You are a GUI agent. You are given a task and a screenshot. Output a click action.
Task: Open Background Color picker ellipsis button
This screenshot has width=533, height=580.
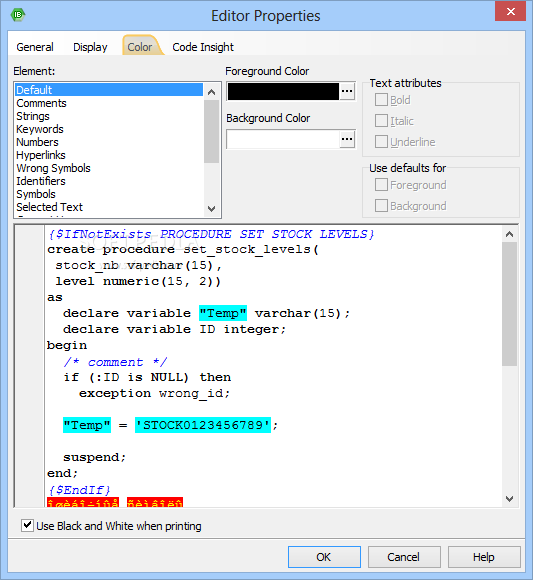tap(347, 139)
